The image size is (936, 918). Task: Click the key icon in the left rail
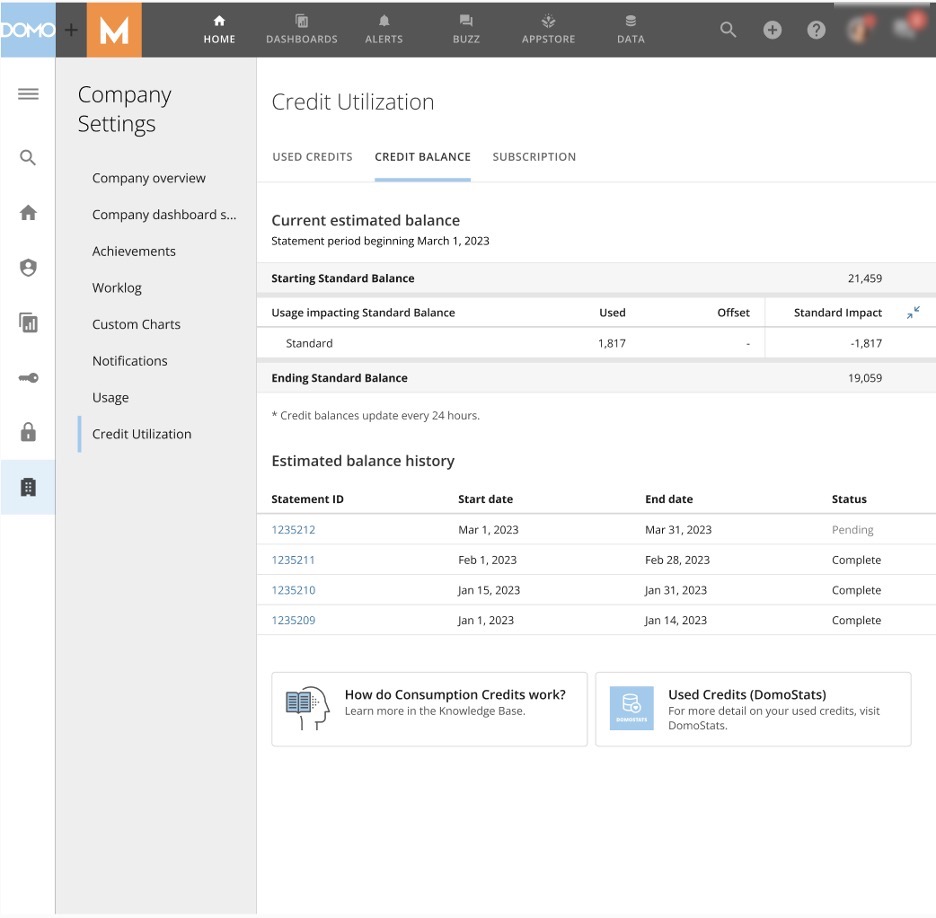click(x=28, y=378)
